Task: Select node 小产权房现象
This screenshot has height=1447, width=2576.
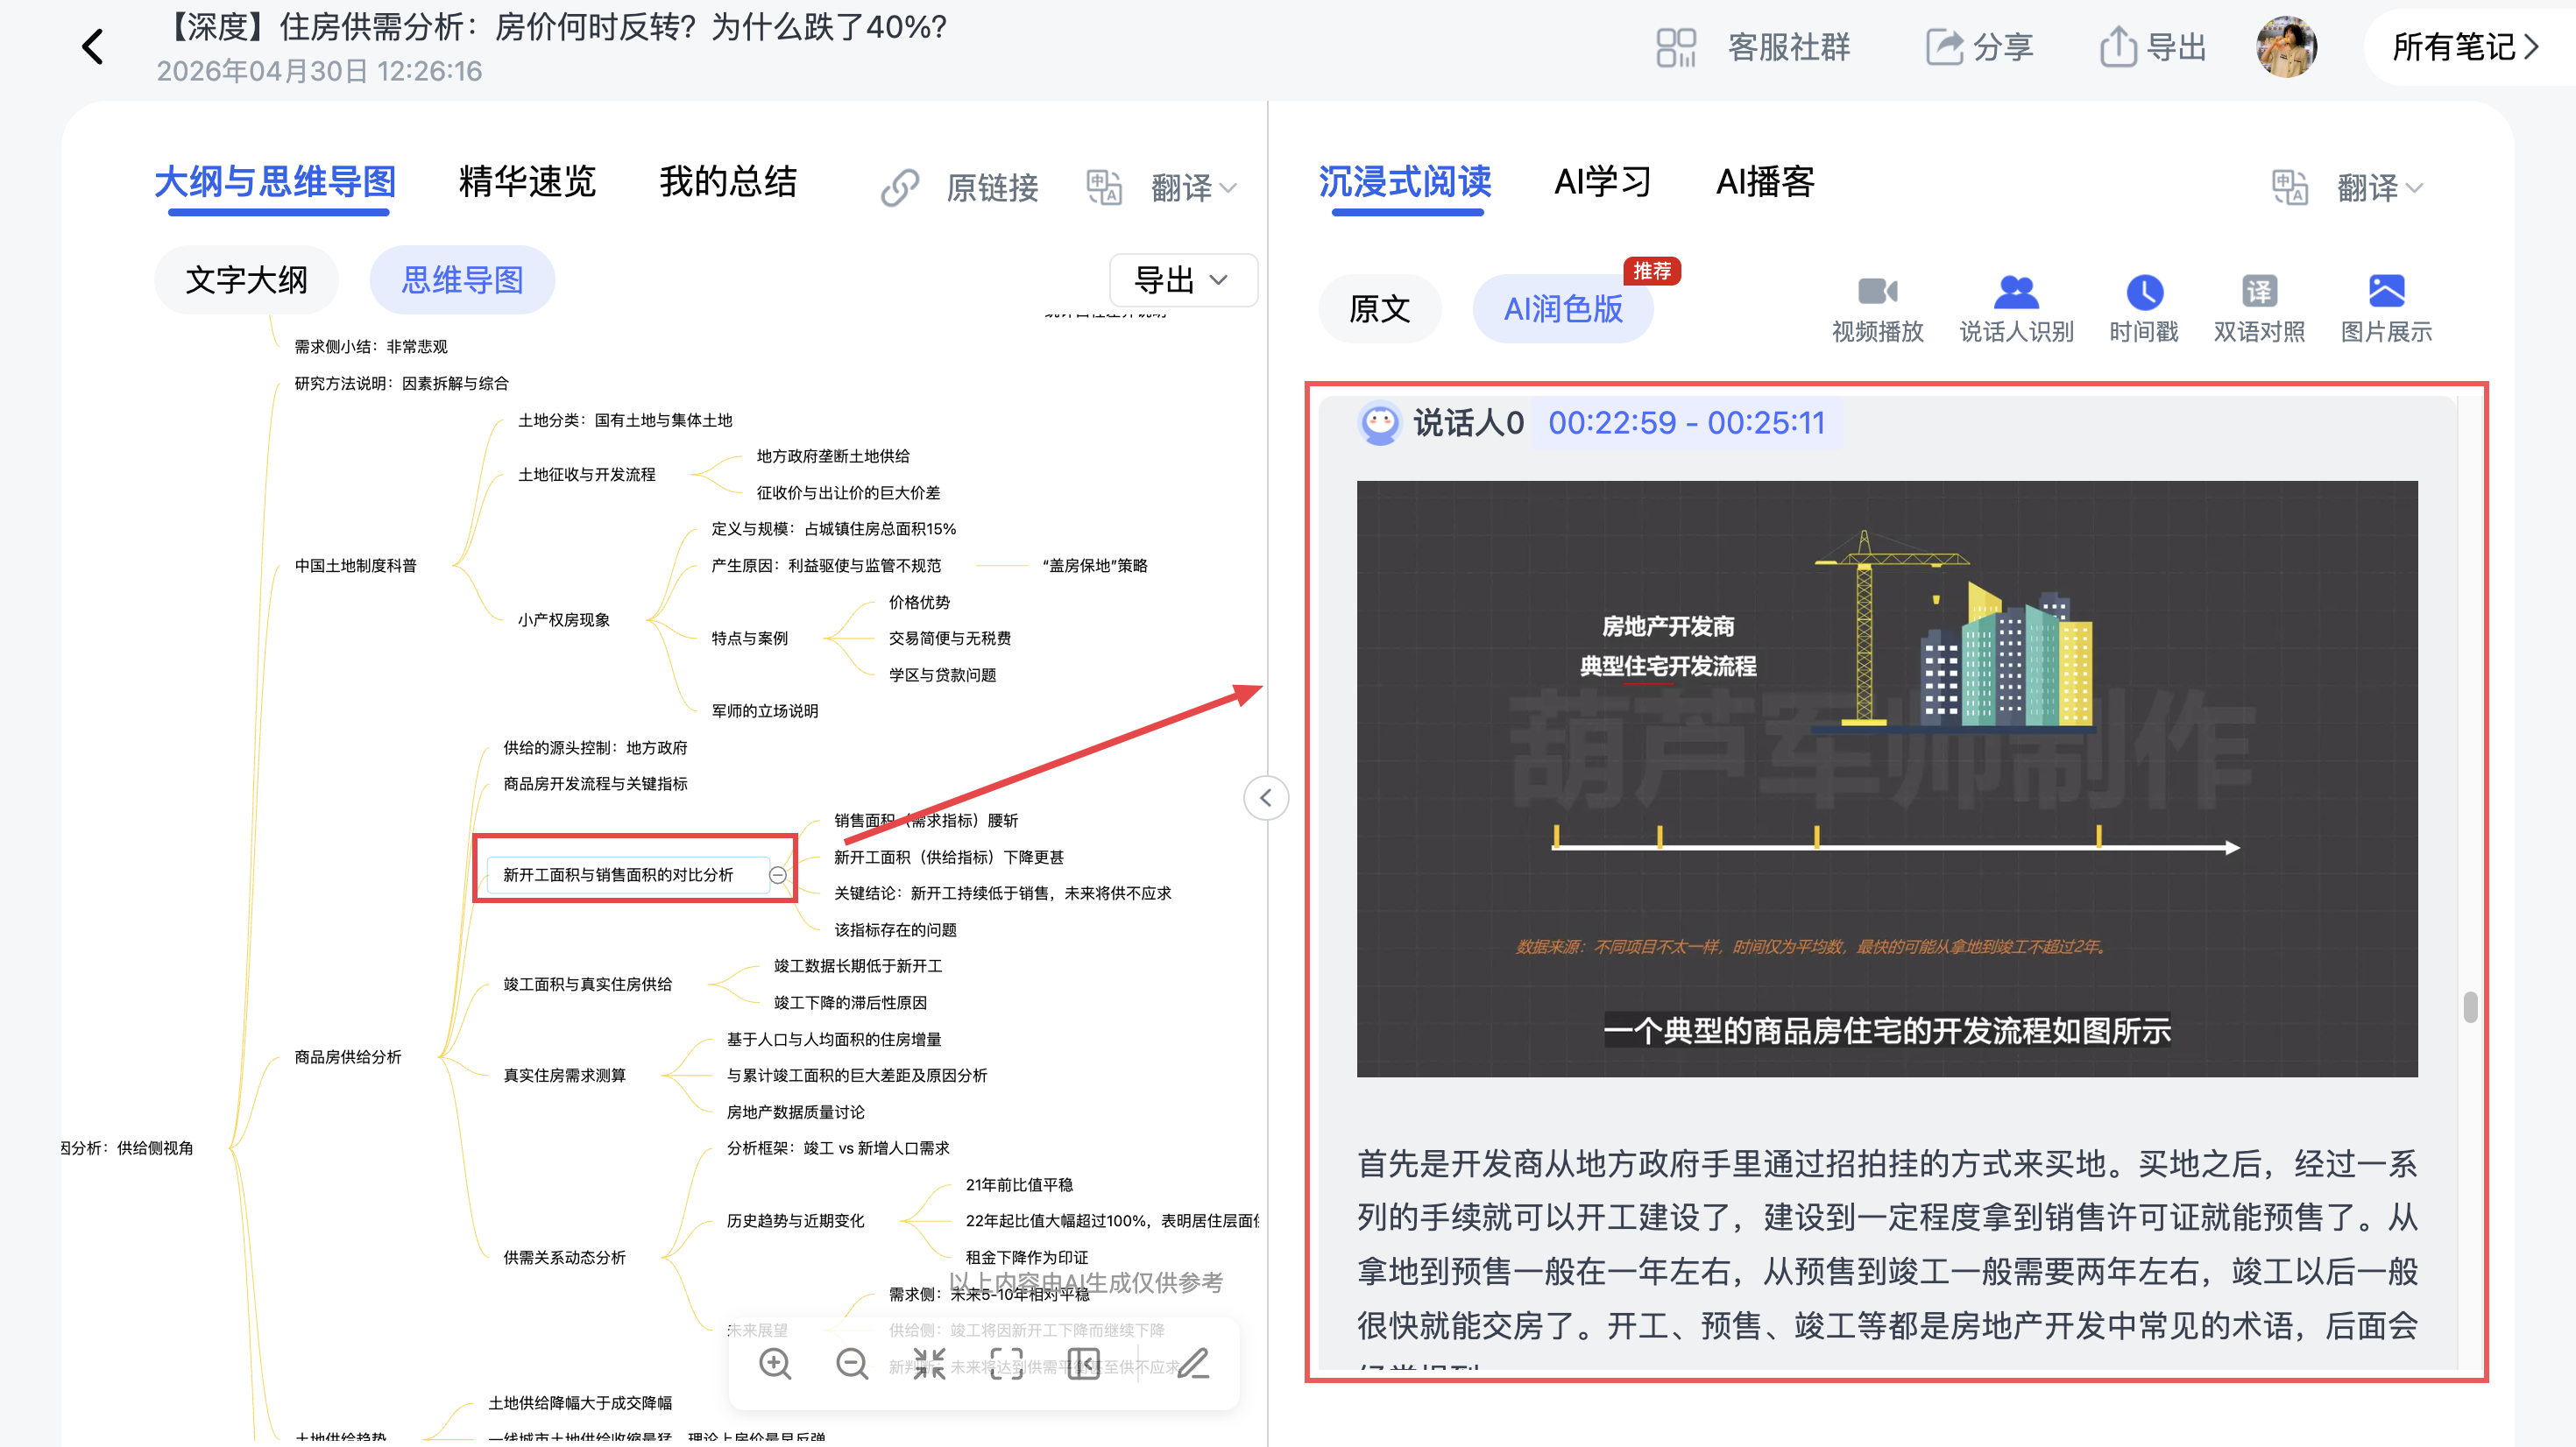Action: pyautogui.click(x=564, y=620)
